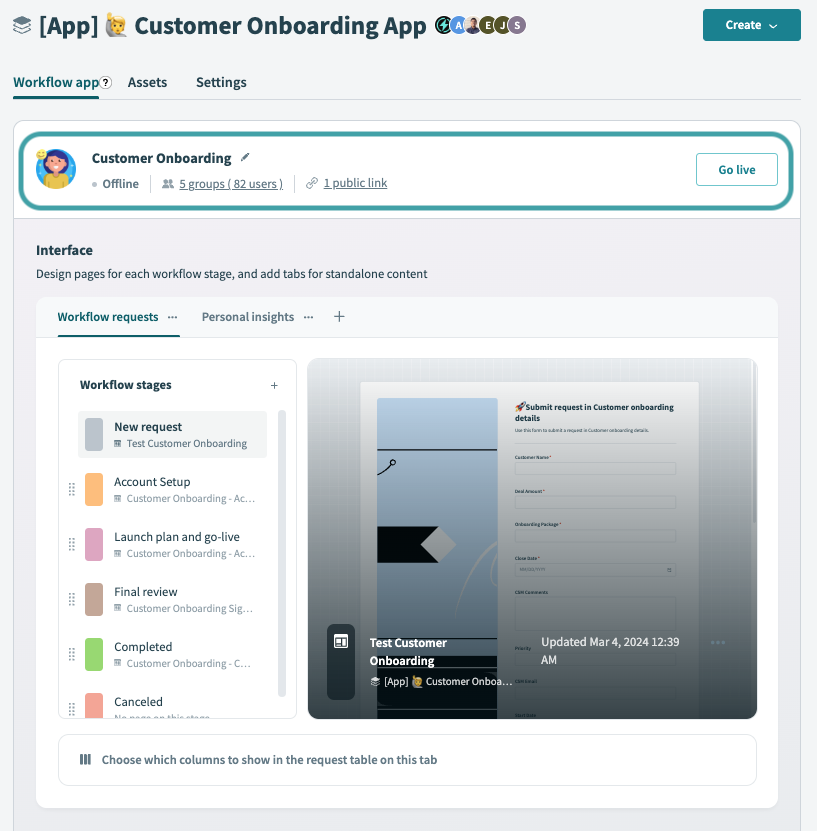Image resolution: width=817 pixels, height=831 pixels.
Task: Click the Offline status indicator
Action: coord(116,184)
